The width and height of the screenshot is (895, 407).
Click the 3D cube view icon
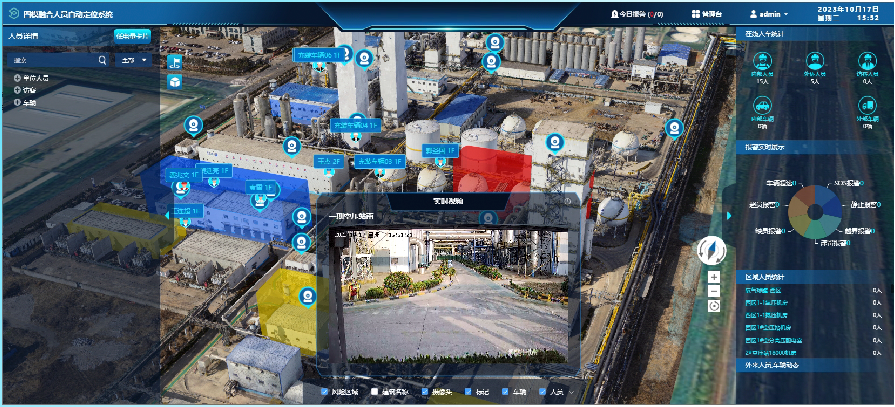tap(175, 80)
